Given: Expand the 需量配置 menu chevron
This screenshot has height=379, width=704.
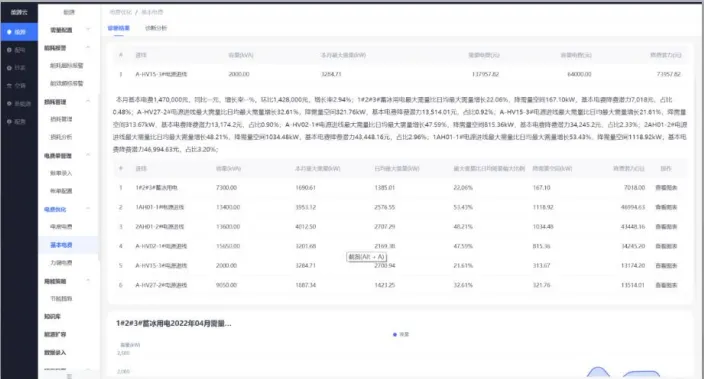Looking at the screenshot, I should tap(88, 30).
